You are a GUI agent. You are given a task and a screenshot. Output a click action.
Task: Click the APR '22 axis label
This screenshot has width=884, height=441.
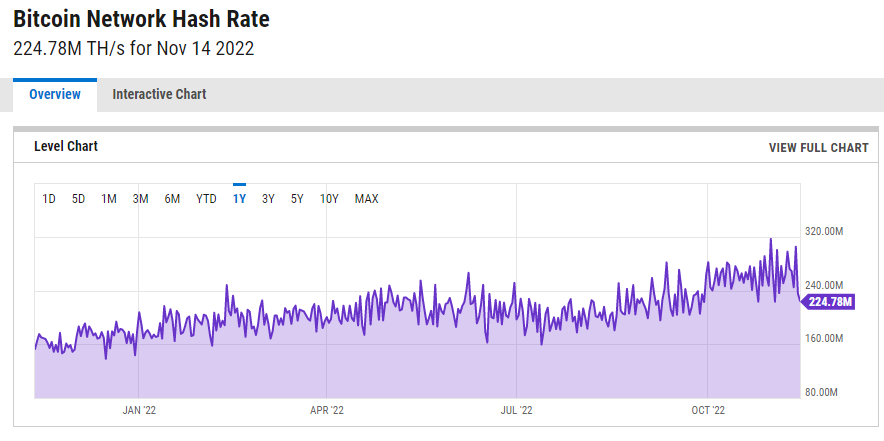[x=327, y=411]
